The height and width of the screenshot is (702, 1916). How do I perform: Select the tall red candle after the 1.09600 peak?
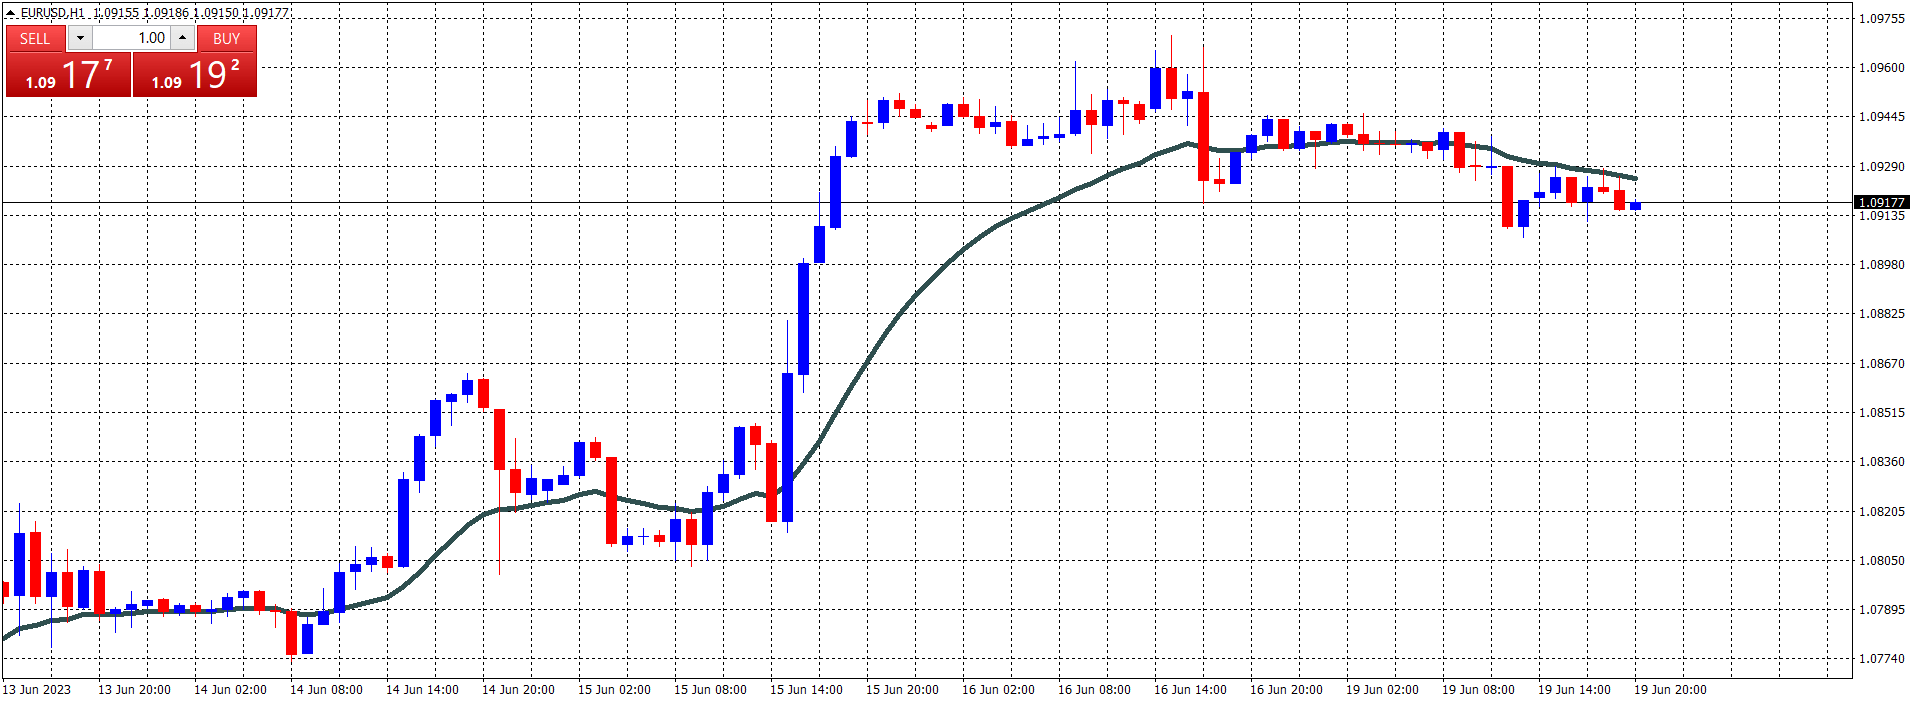(1203, 136)
